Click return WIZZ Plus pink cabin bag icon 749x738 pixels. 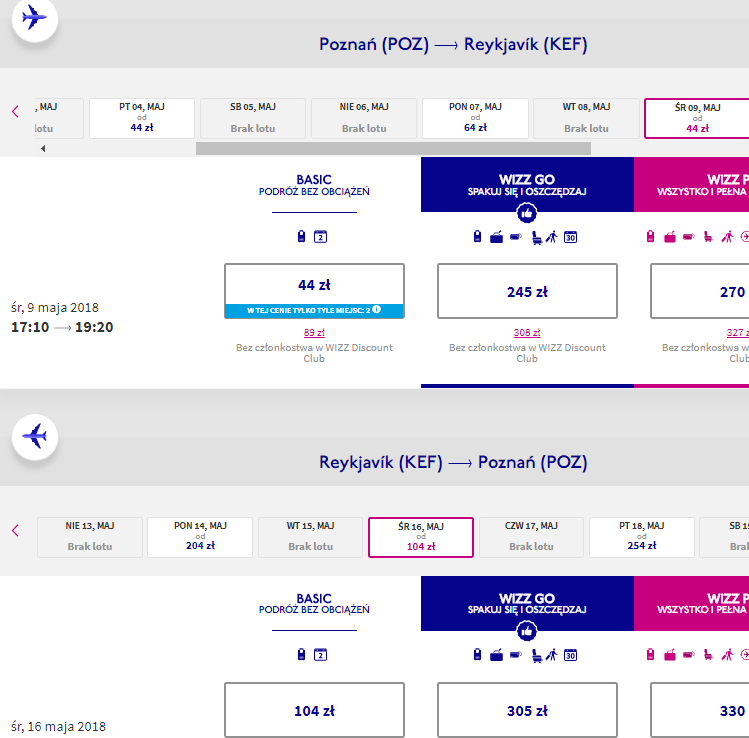pyautogui.click(x=650, y=654)
